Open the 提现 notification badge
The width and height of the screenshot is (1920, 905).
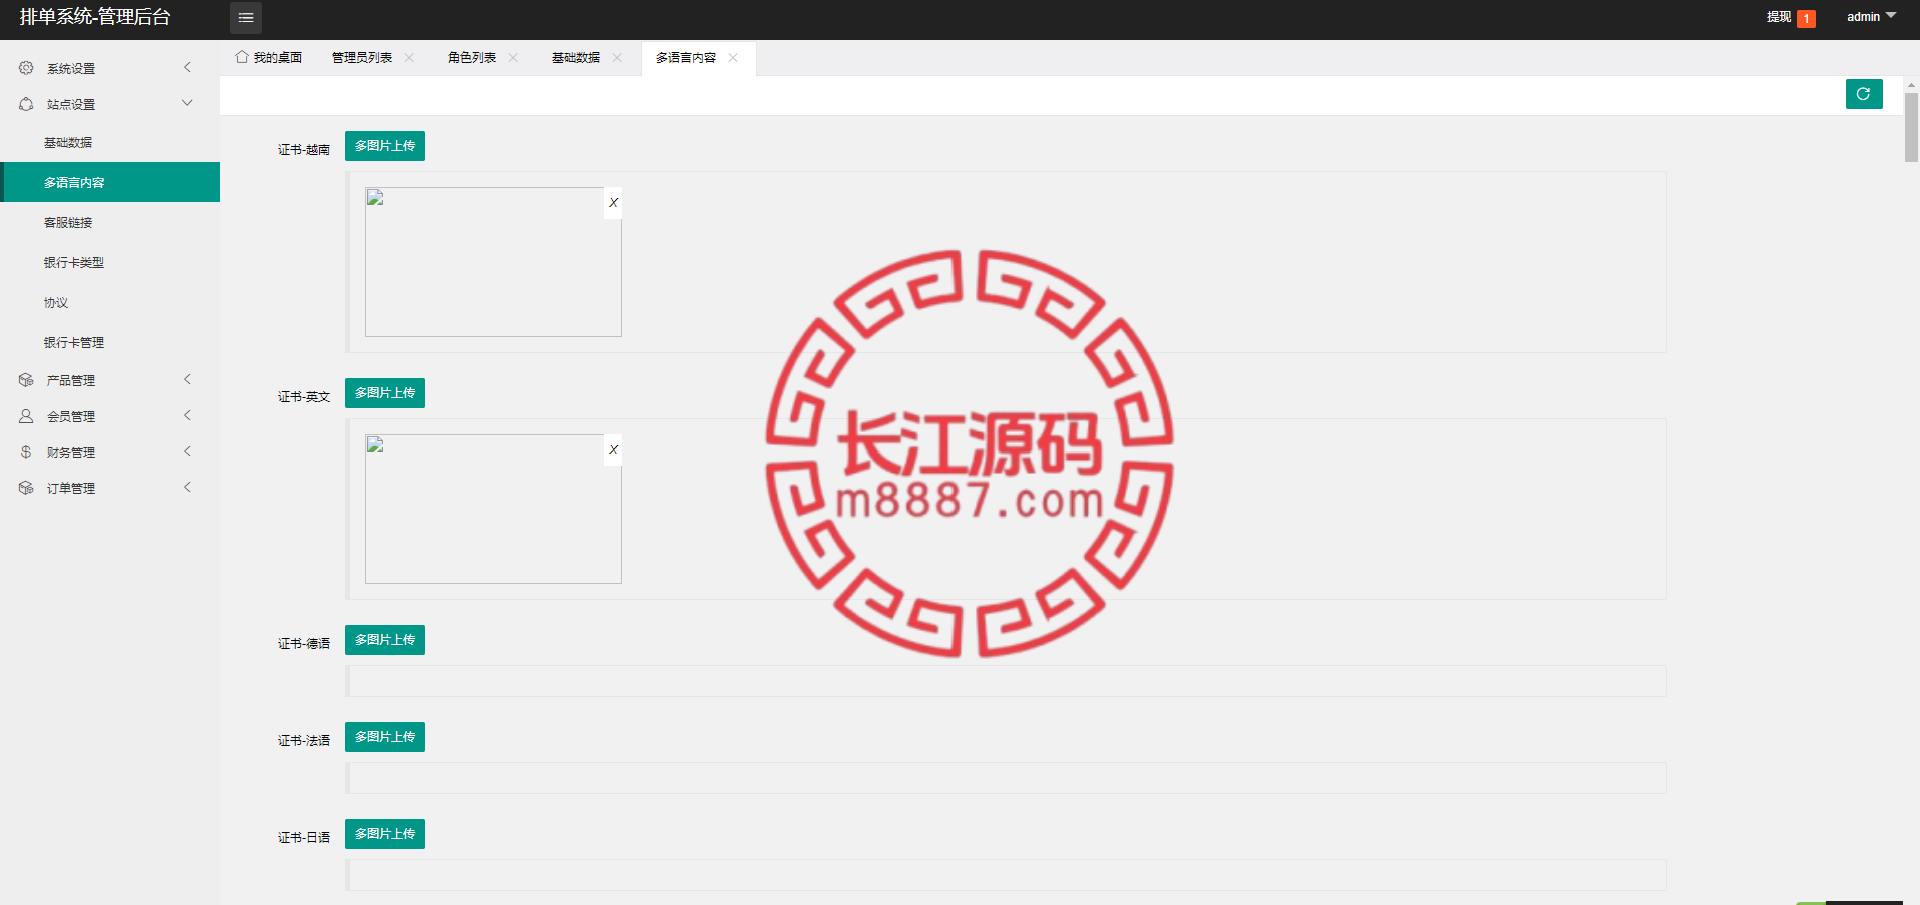point(1806,18)
